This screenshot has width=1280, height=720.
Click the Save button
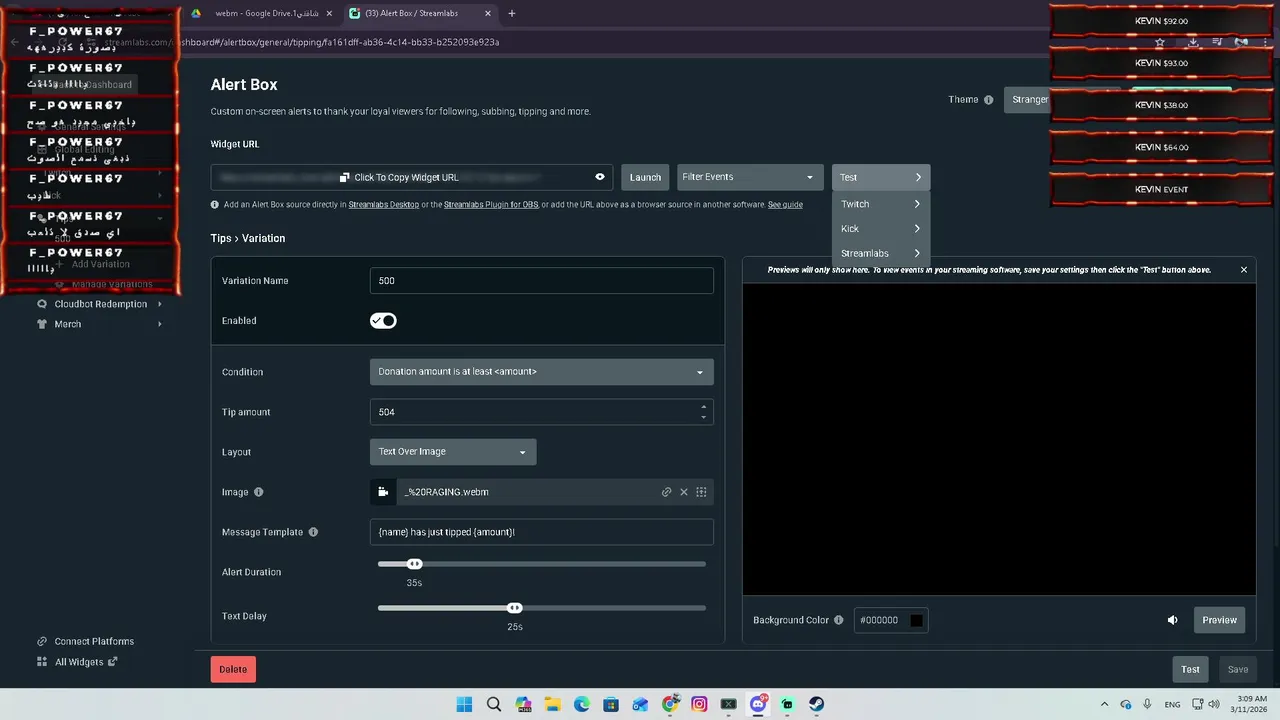(x=1238, y=670)
